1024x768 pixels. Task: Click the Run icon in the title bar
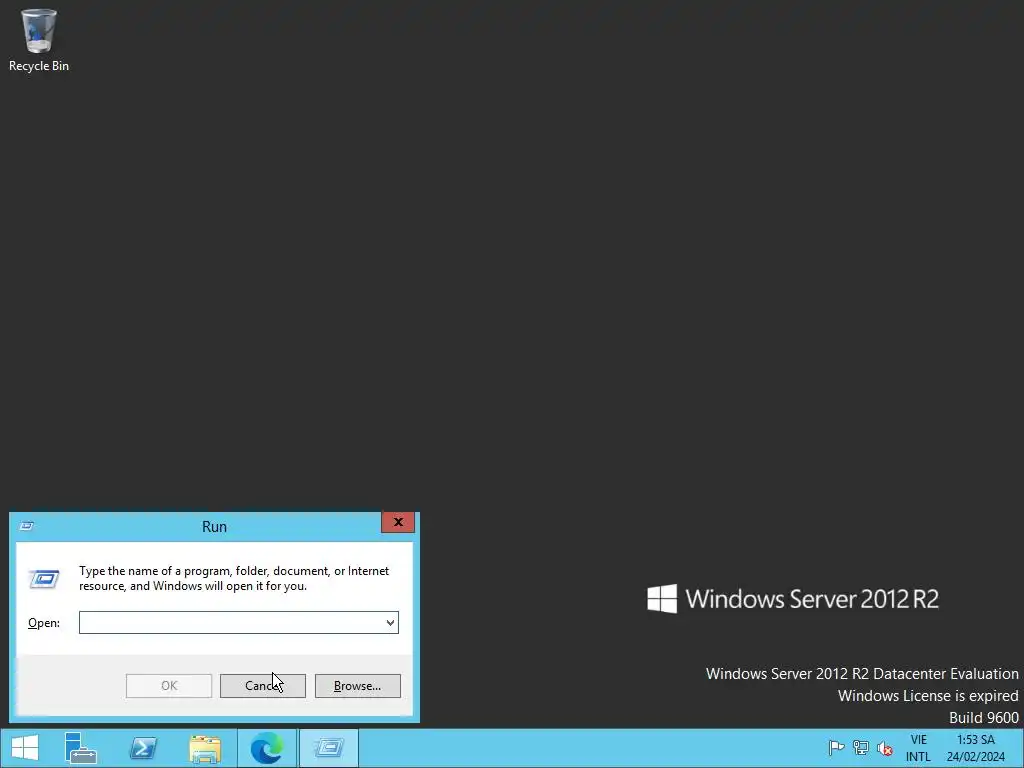[27, 526]
